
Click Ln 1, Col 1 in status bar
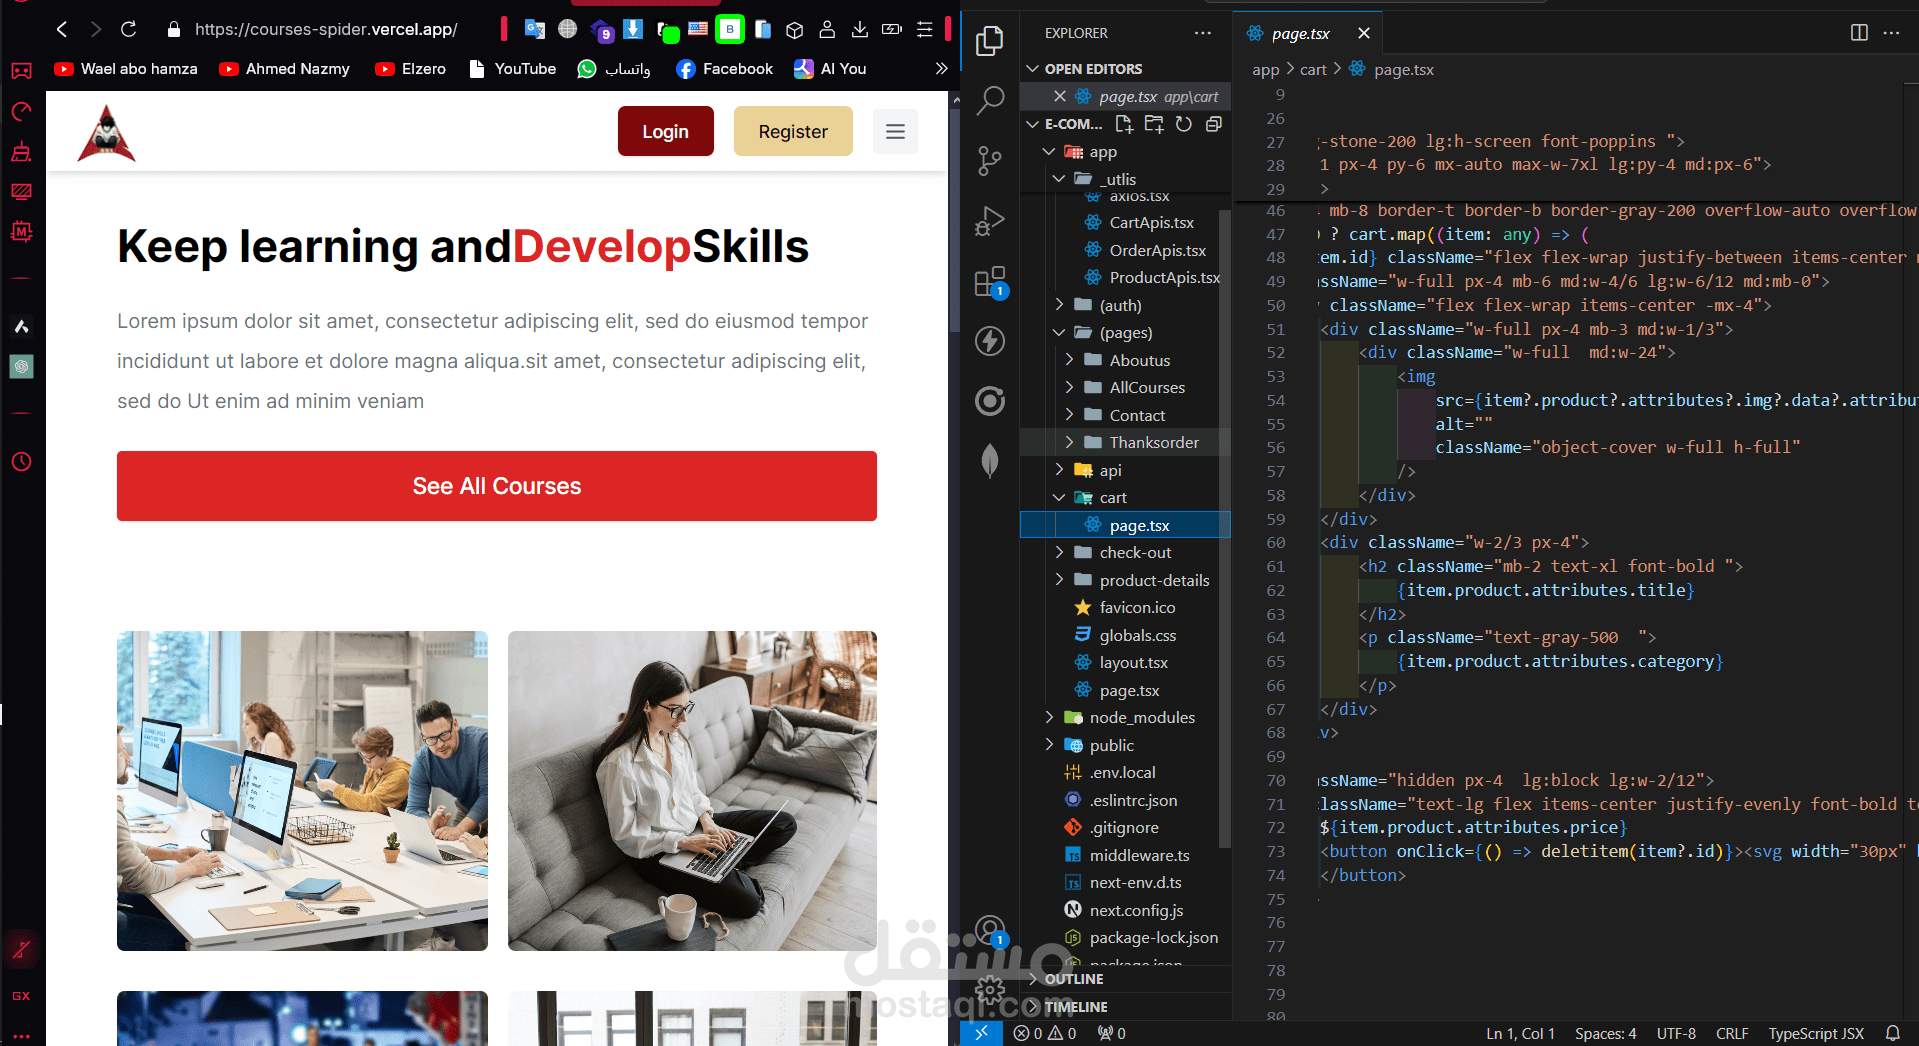pyautogui.click(x=1520, y=1033)
